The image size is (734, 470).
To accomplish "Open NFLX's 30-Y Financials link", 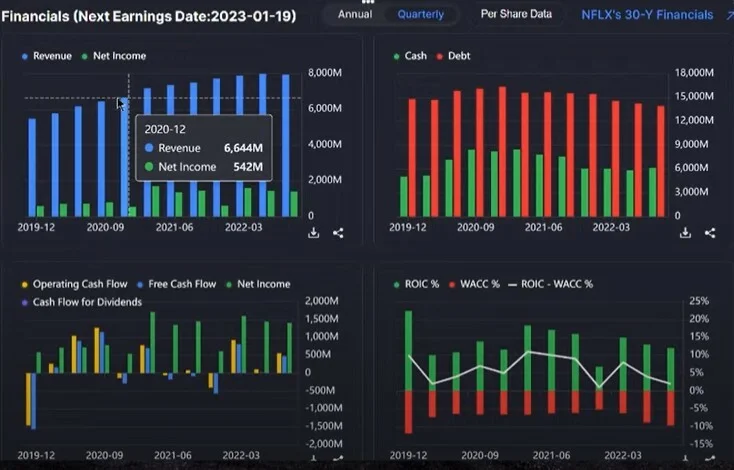I will (x=647, y=15).
